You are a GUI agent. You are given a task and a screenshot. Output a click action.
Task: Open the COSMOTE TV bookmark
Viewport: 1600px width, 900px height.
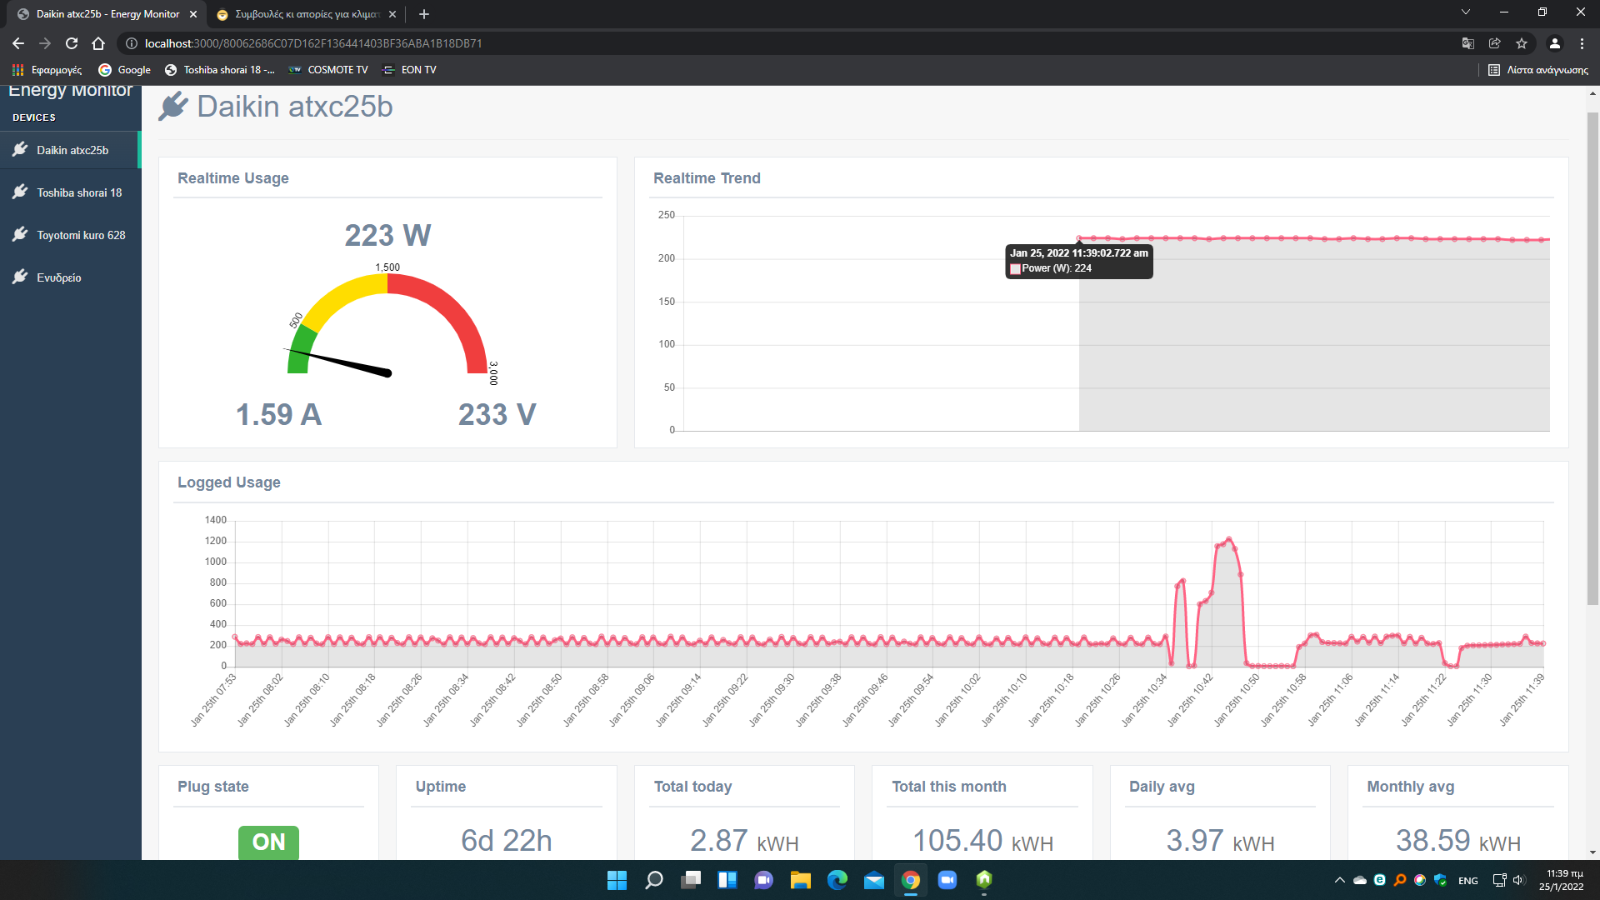328,70
